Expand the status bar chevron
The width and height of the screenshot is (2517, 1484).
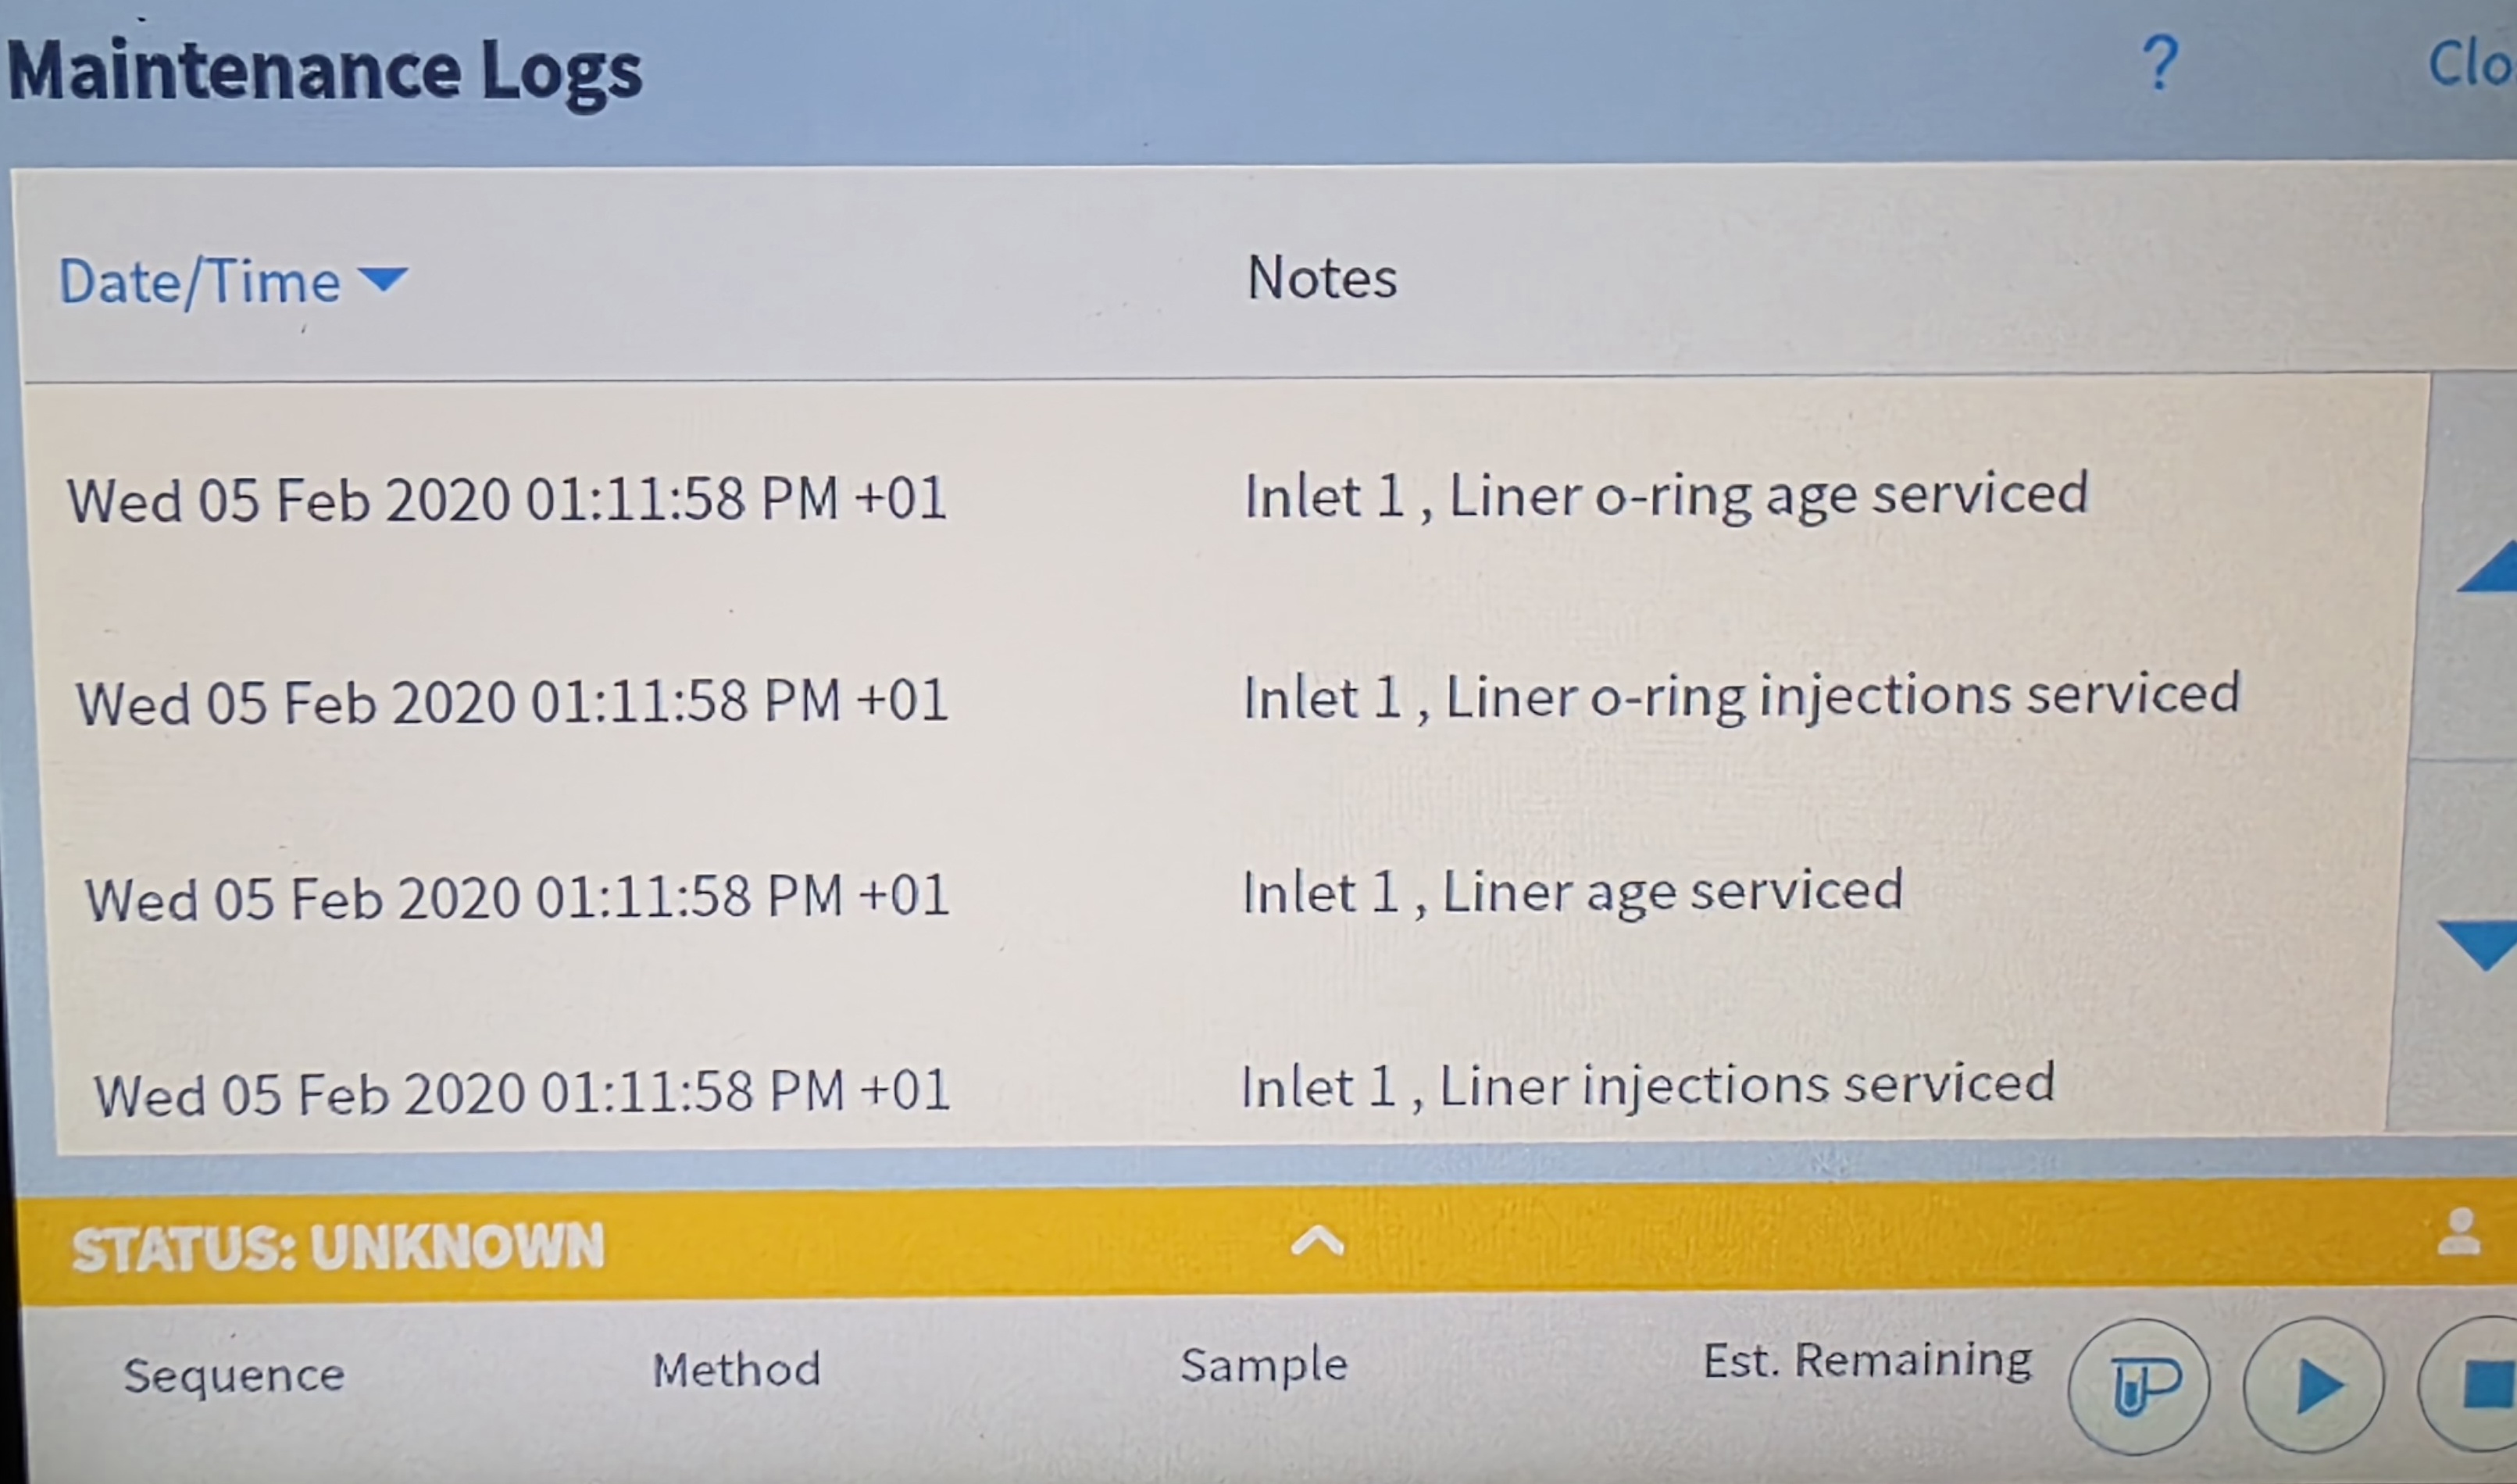(x=1317, y=1241)
